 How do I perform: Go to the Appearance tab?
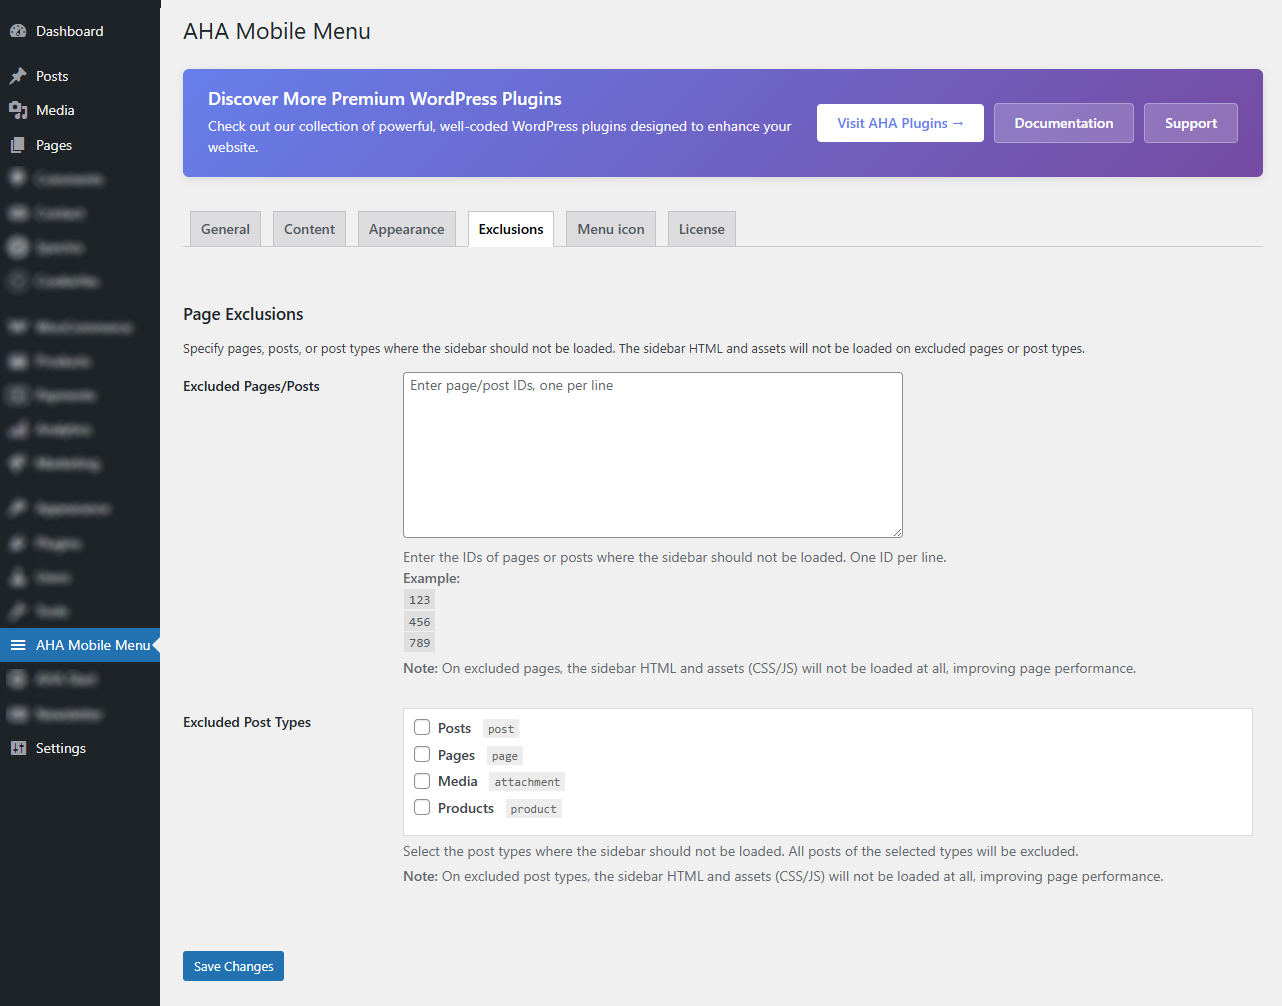(x=406, y=229)
